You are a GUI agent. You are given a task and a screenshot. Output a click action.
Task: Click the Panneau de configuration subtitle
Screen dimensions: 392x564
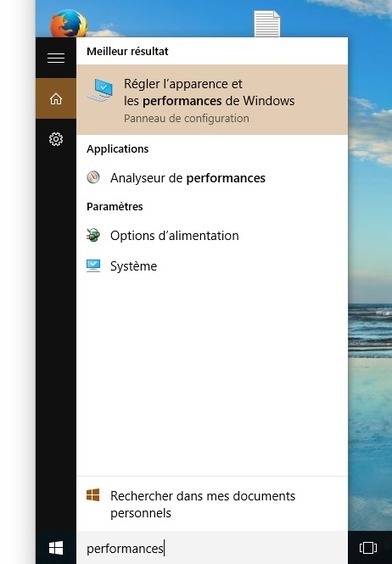click(186, 118)
